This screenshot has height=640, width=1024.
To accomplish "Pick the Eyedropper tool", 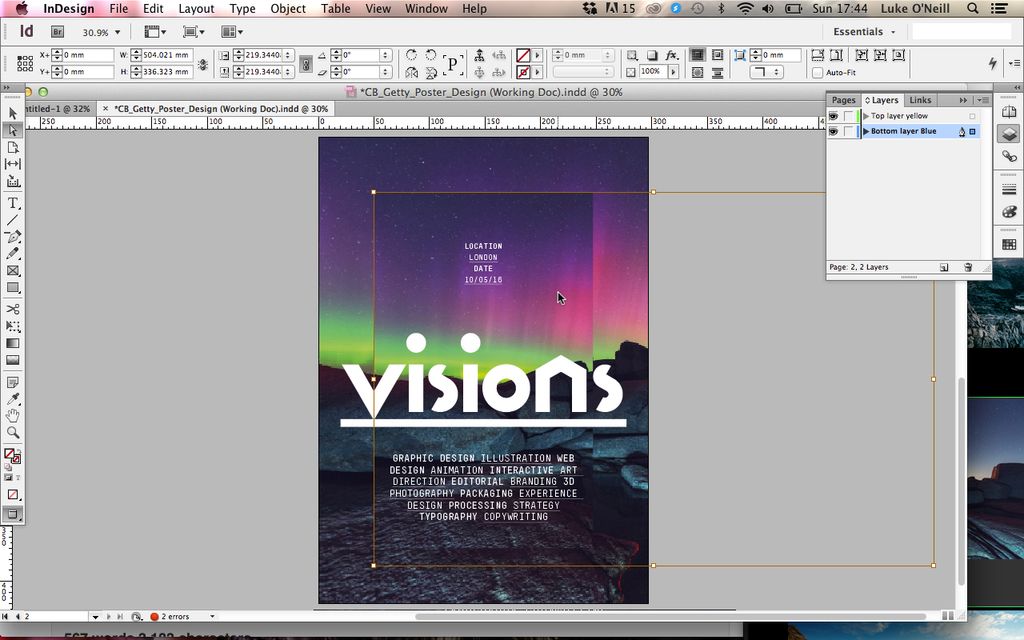I will coord(13,397).
